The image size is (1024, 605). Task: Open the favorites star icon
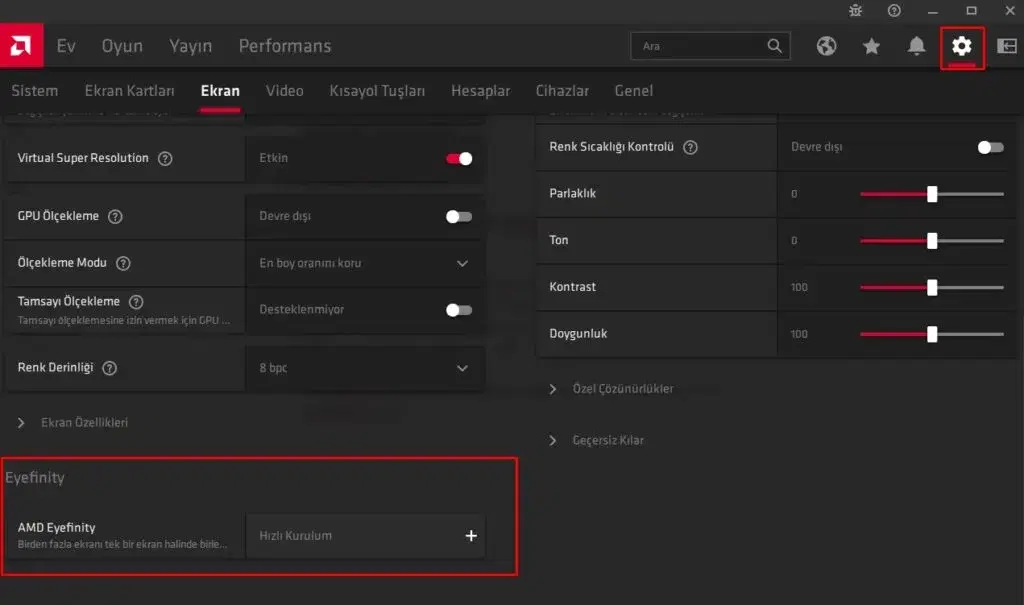click(871, 46)
